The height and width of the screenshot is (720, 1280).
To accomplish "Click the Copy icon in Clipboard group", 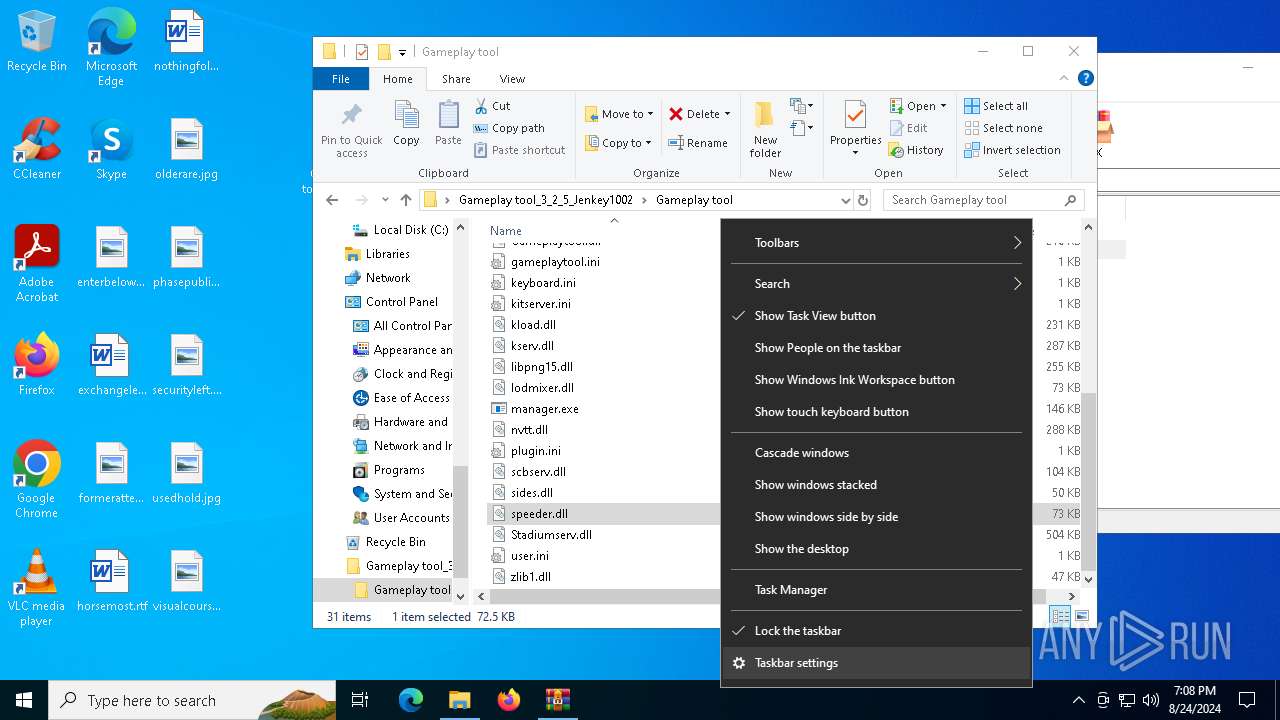I will coord(406,124).
